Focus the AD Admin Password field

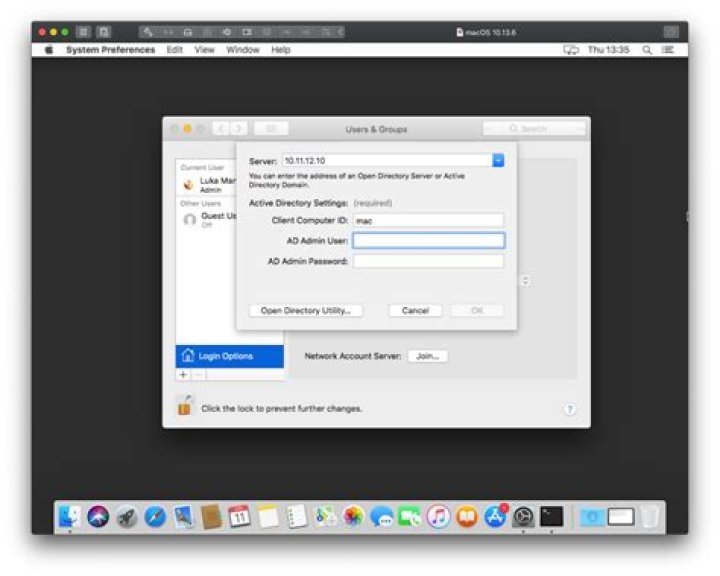[428, 261]
